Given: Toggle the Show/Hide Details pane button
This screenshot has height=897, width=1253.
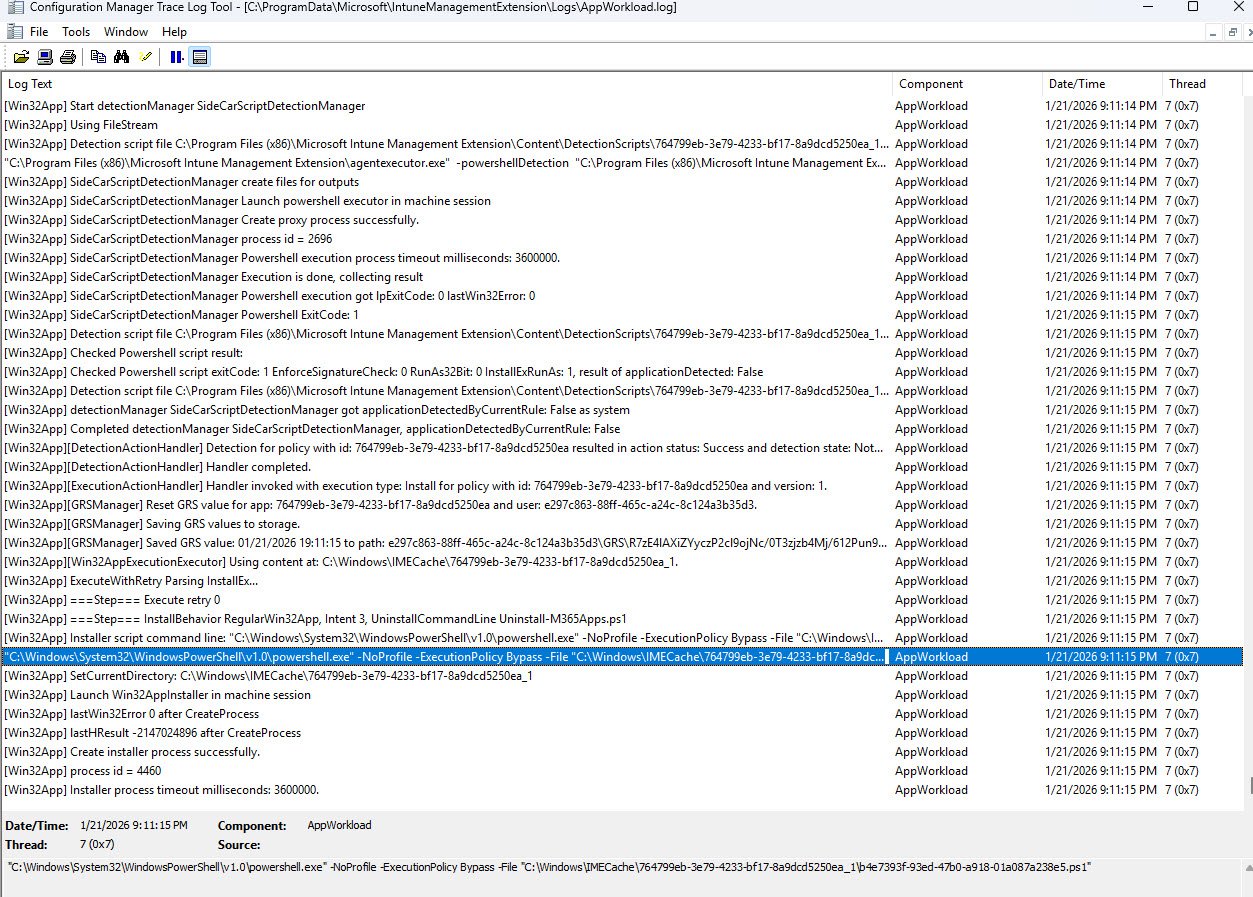Looking at the screenshot, I should click(x=200, y=57).
